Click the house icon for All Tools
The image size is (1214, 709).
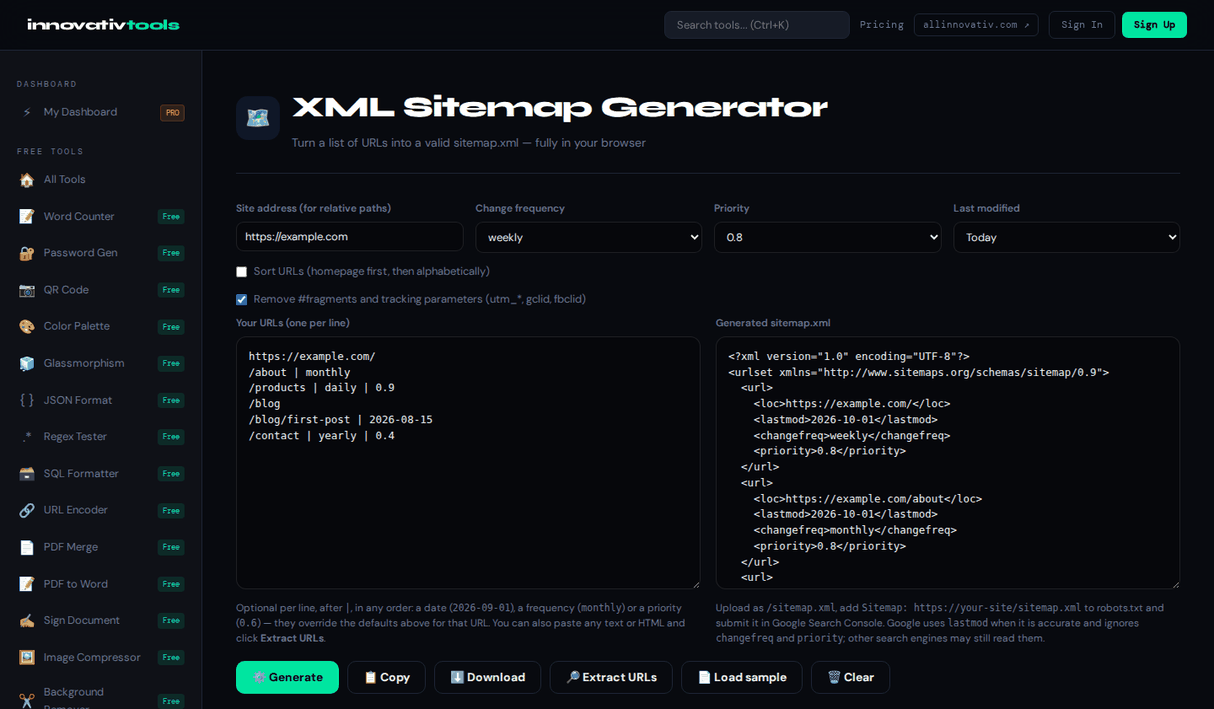tap(27, 180)
